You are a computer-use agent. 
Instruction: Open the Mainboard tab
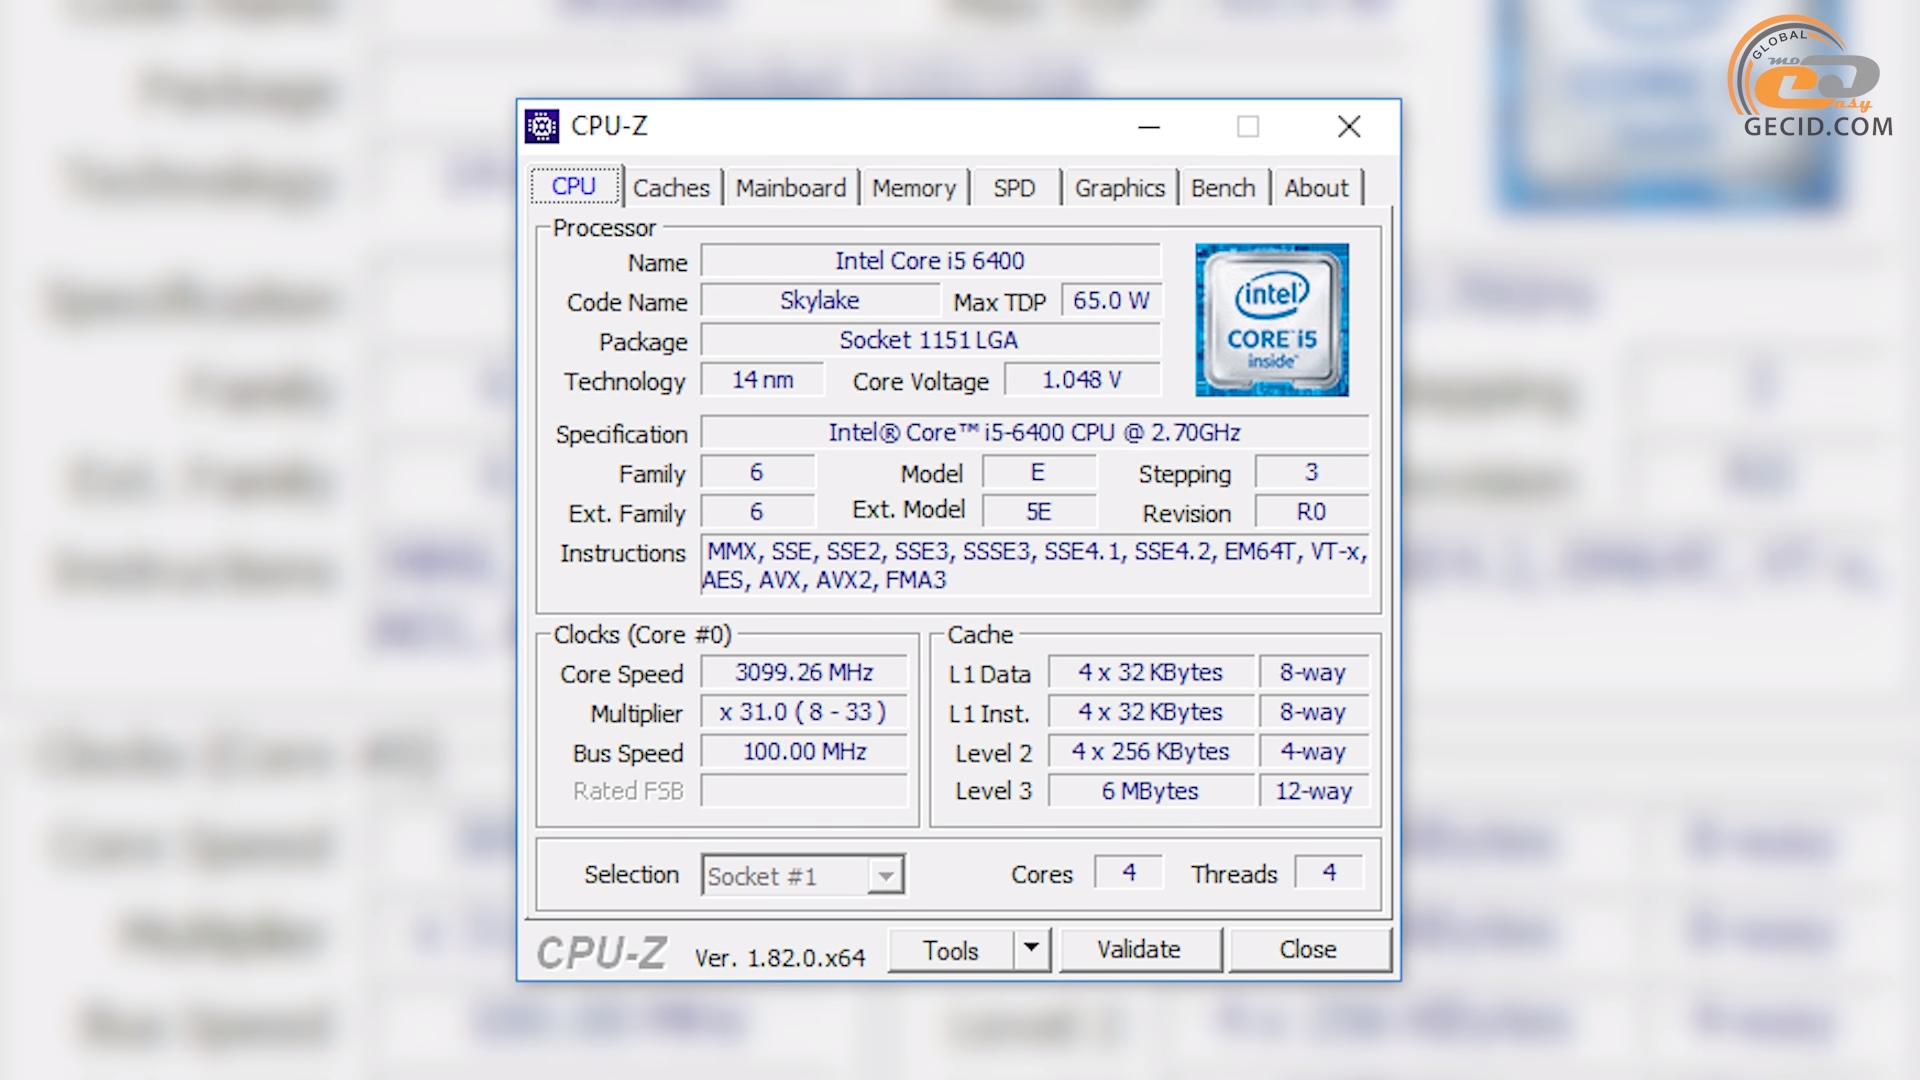(791, 187)
